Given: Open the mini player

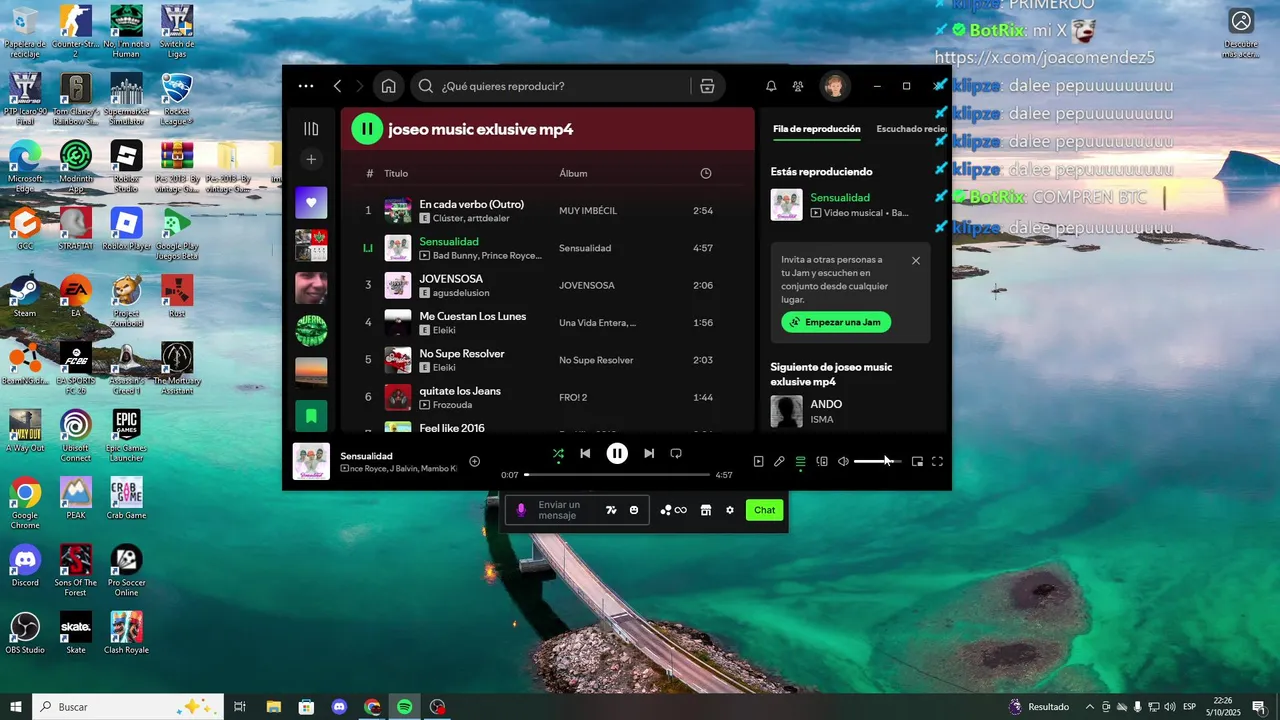Looking at the screenshot, I should [x=917, y=461].
